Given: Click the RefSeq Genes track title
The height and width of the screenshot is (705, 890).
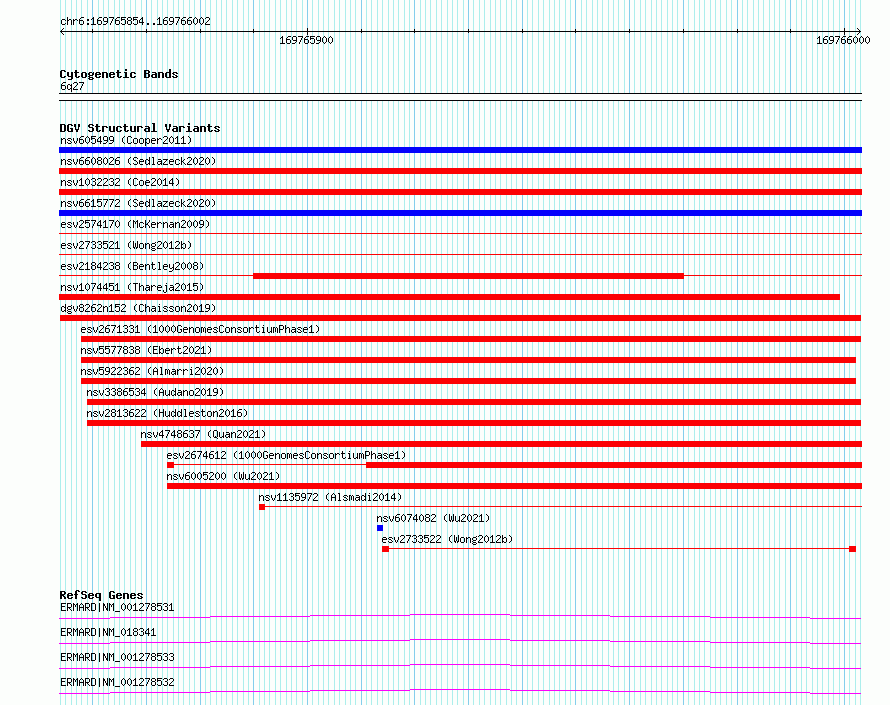Looking at the screenshot, I should pos(101,595).
